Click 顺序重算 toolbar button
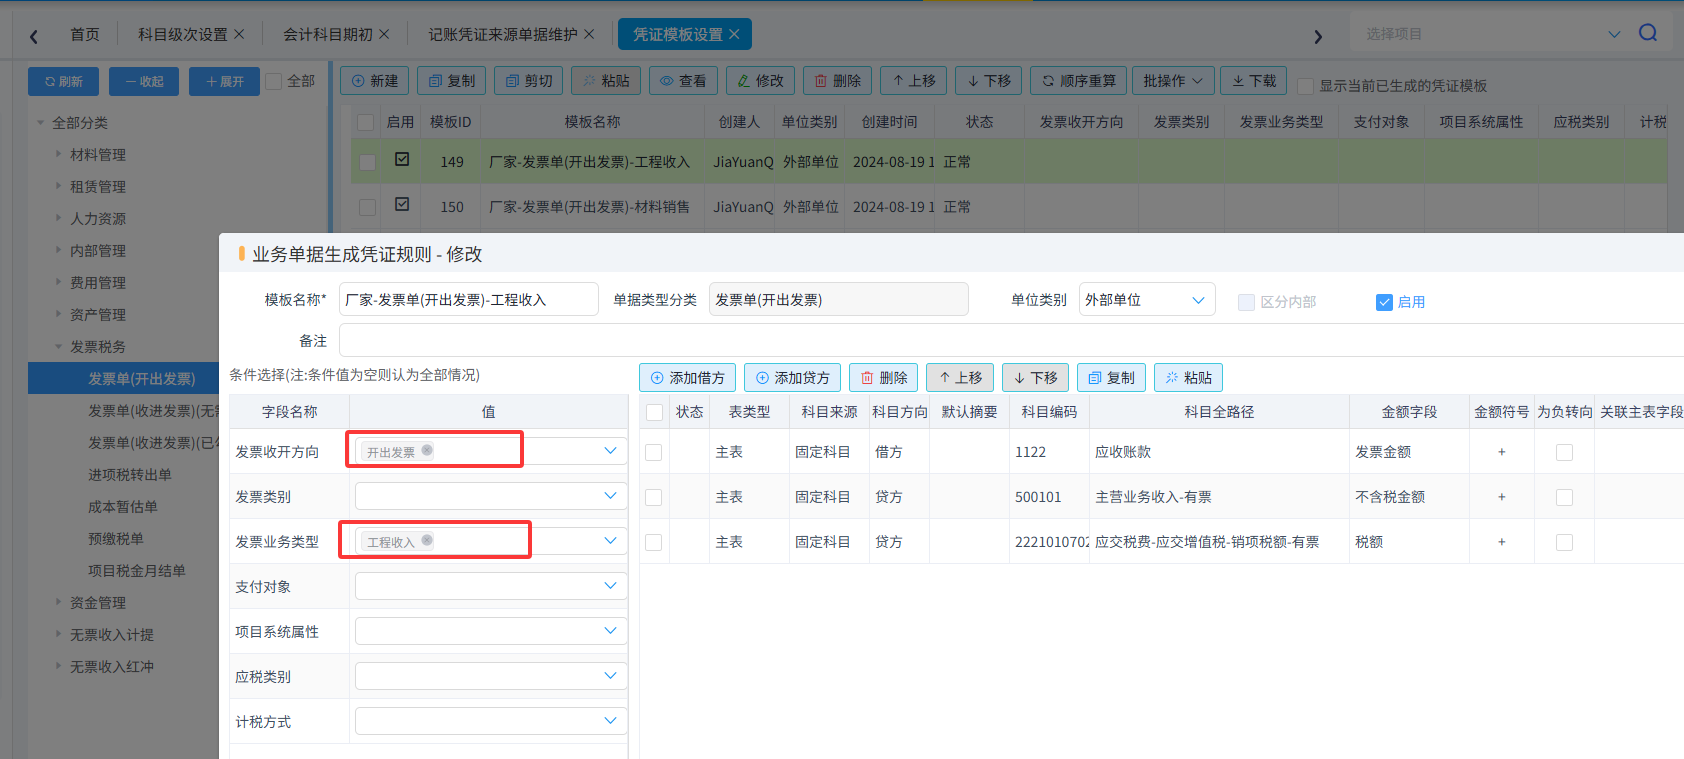This screenshot has width=1684, height=759. (x=1079, y=81)
